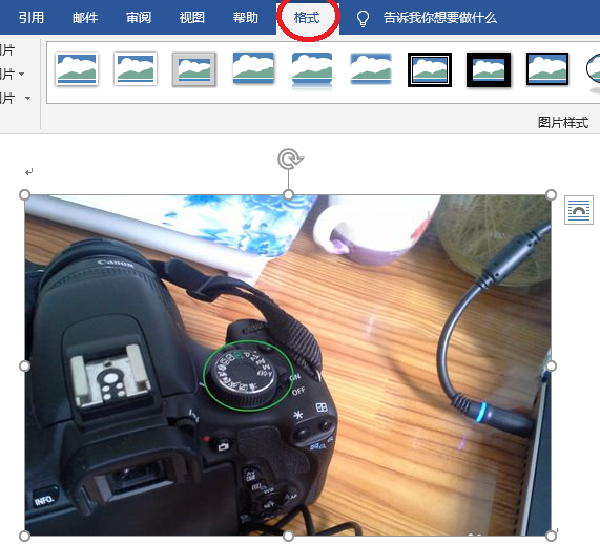This screenshot has height=544, width=600.
Task: Apply the thick black matte picture style
Action: (489, 70)
